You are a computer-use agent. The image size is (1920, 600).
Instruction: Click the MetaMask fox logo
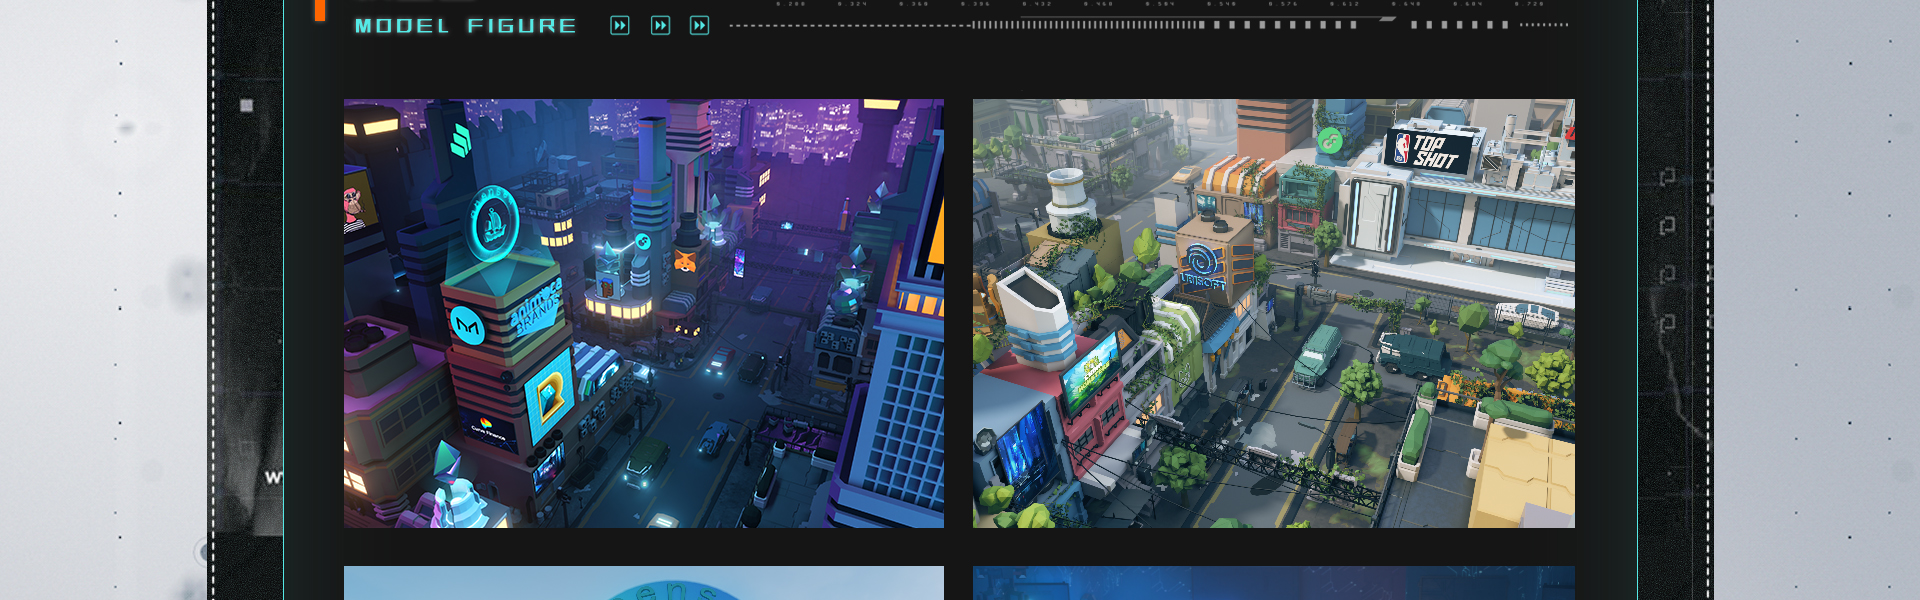(x=685, y=262)
